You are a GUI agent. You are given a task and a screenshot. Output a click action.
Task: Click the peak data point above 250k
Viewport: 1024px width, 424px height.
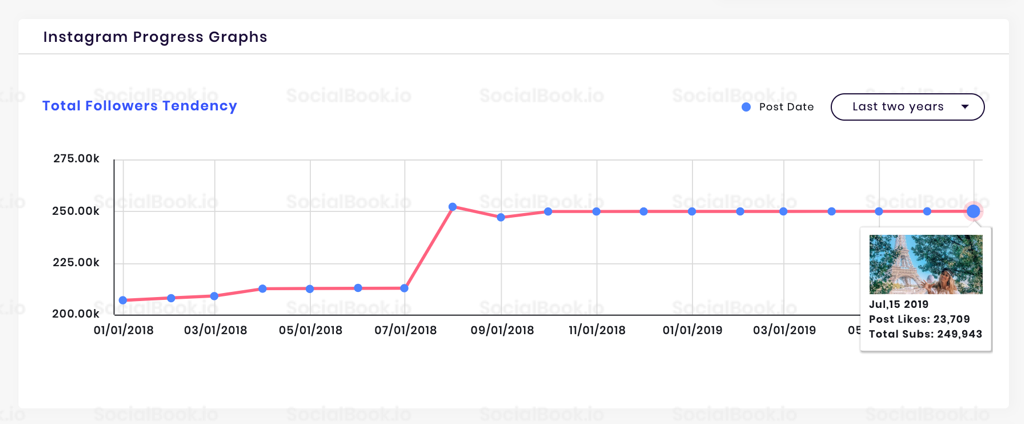[453, 207]
